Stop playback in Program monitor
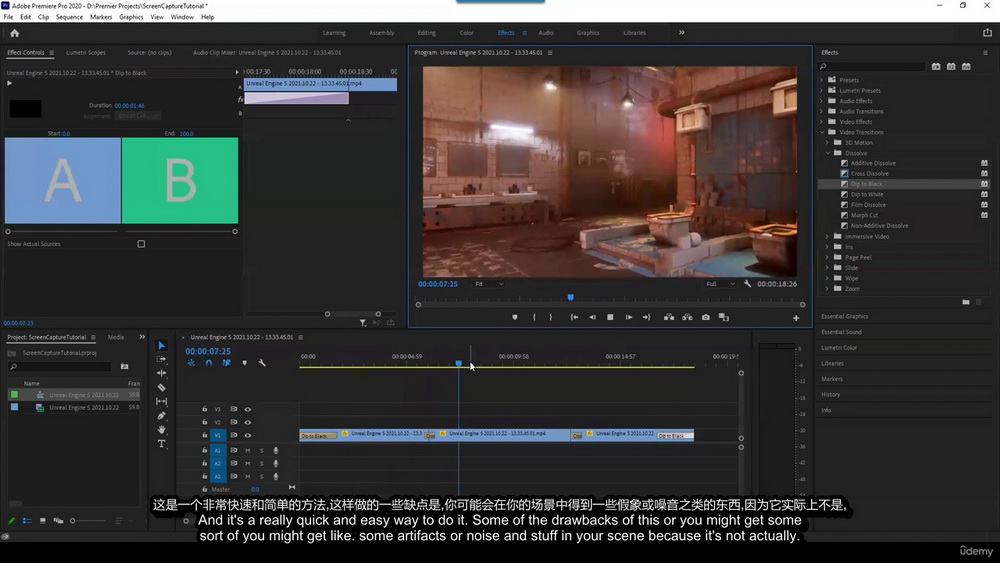 610,317
